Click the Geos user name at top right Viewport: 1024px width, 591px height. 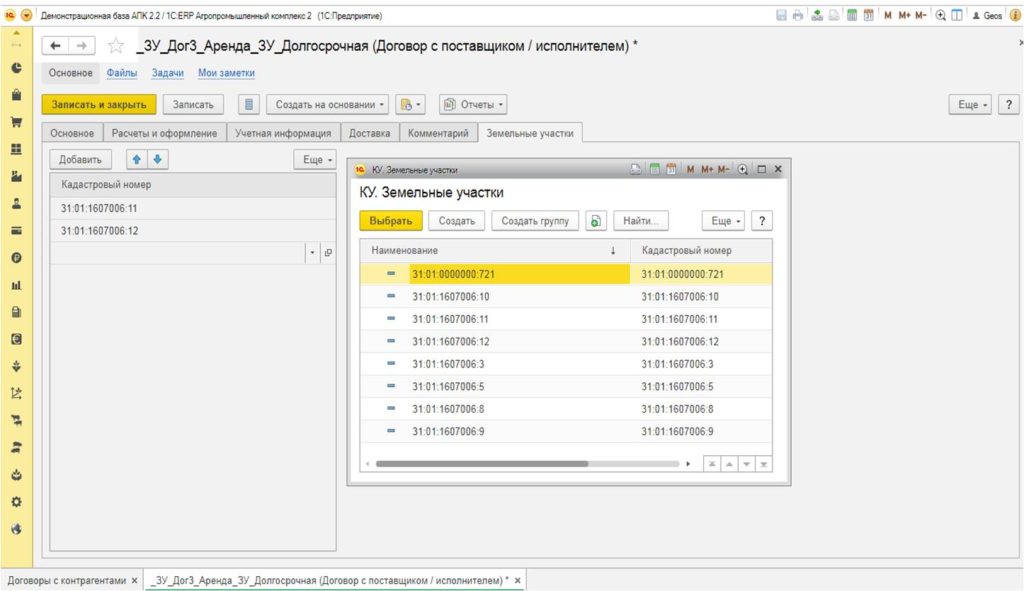click(x=987, y=15)
